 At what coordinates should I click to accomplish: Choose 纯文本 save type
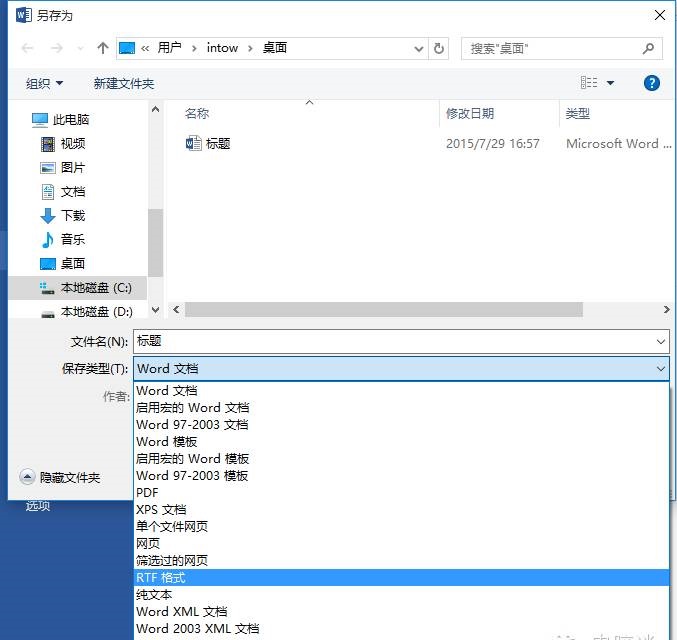(x=402, y=595)
